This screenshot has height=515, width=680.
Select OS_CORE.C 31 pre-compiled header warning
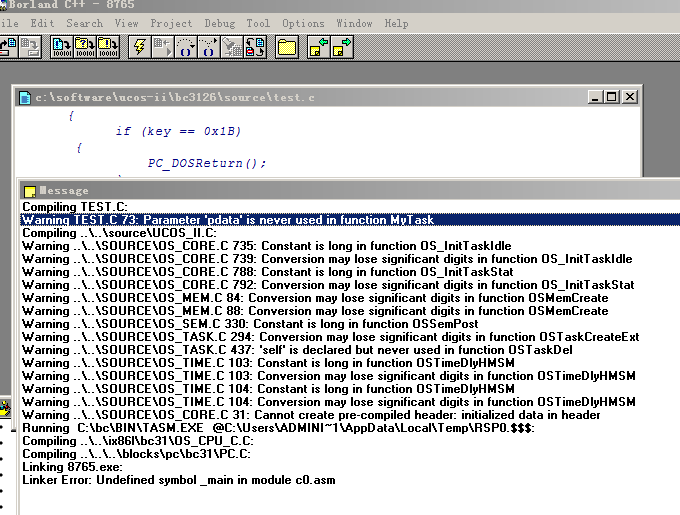350,415
